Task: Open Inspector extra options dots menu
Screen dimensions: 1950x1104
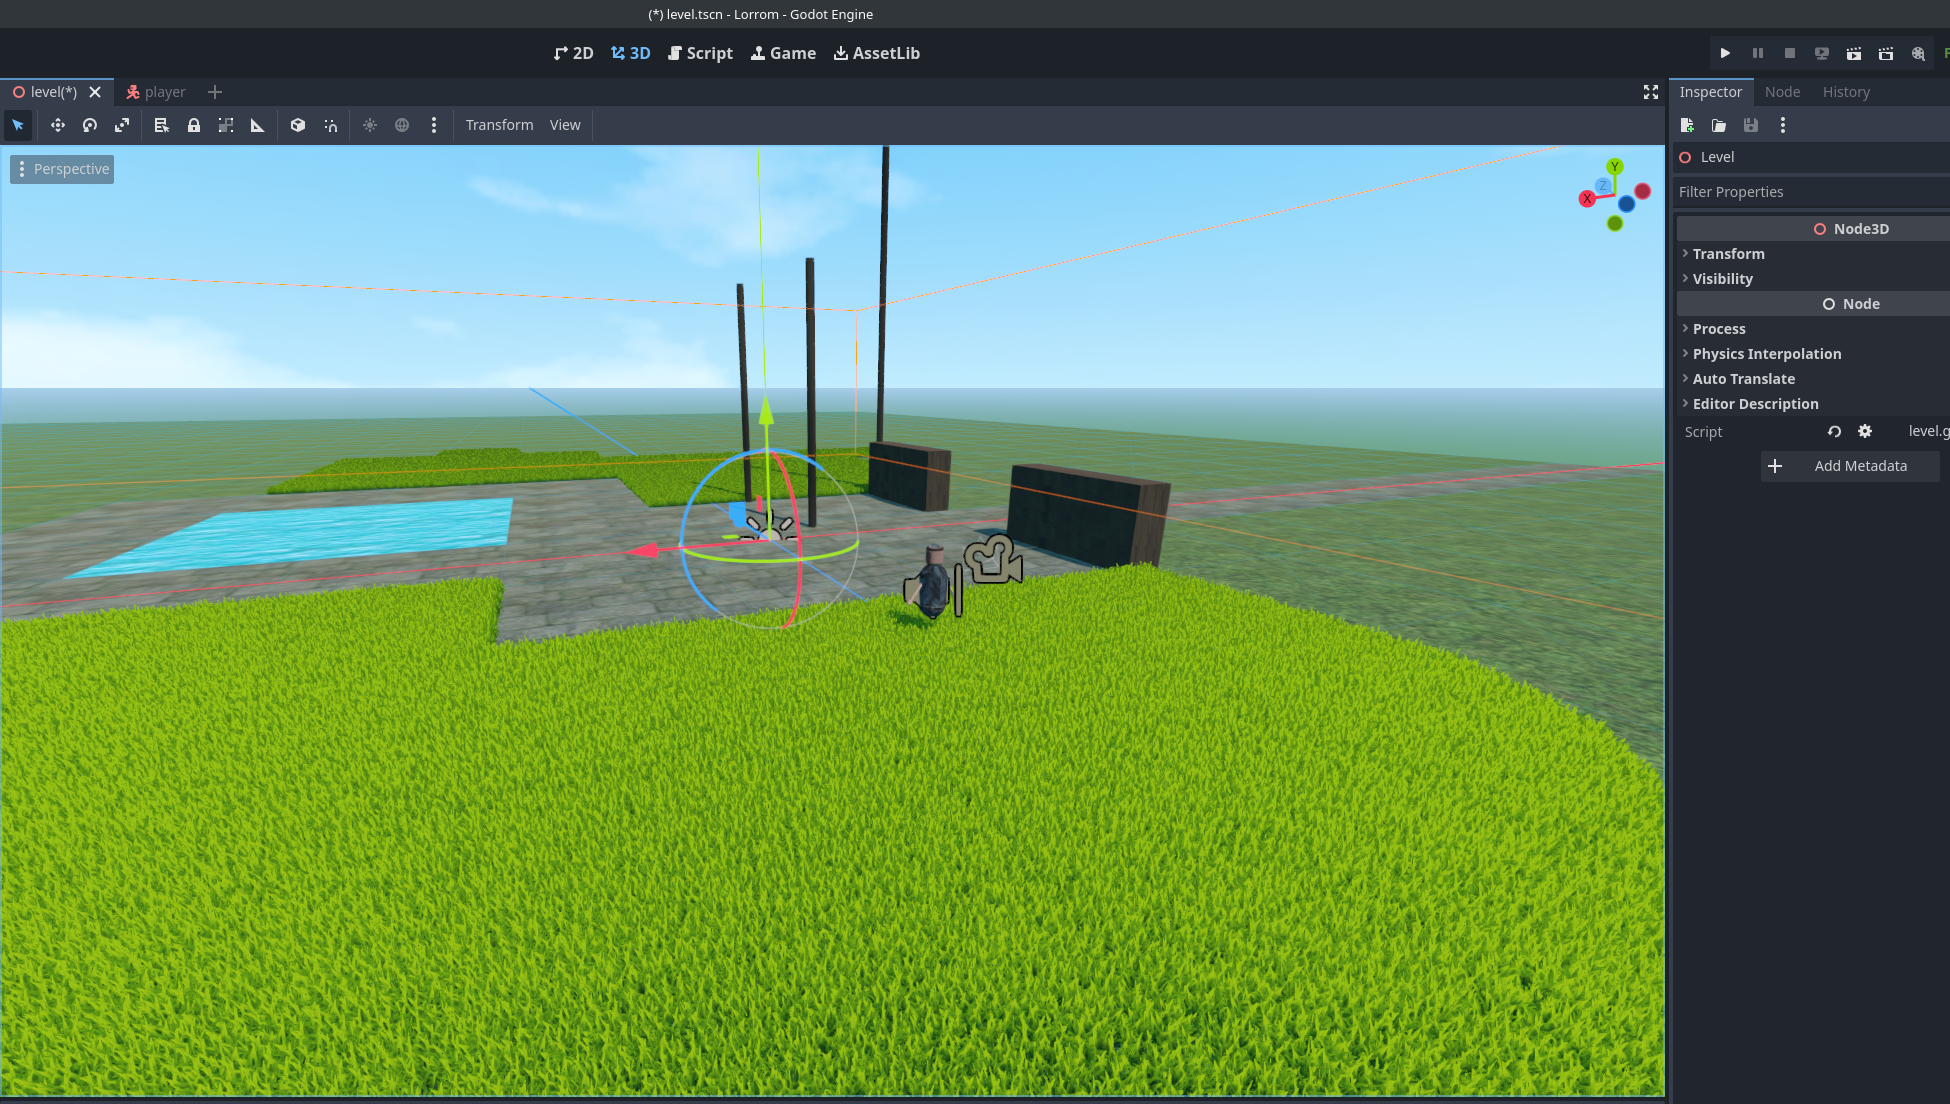Action: click(x=1783, y=125)
